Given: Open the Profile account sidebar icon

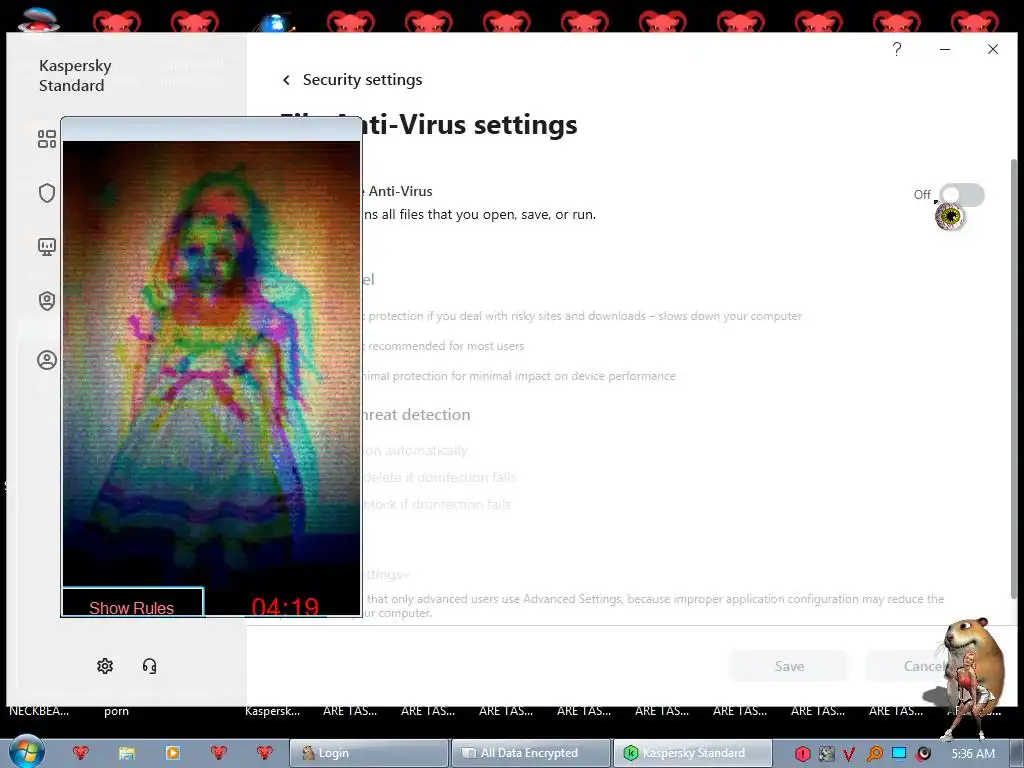Looking at the screenshot, I should tap(46, 360).
